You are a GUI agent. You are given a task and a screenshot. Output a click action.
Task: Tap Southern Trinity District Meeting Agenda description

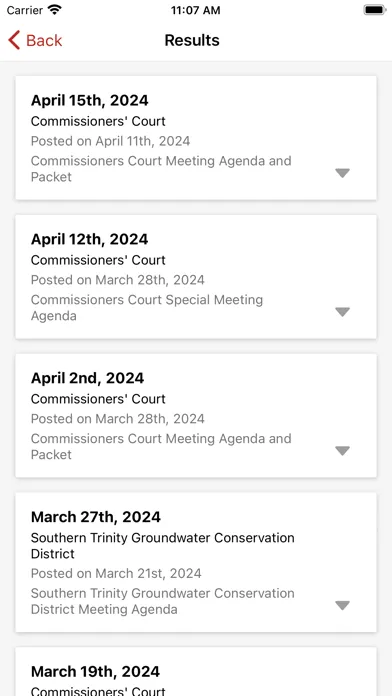pyautogui.click(x=162, y=601)
